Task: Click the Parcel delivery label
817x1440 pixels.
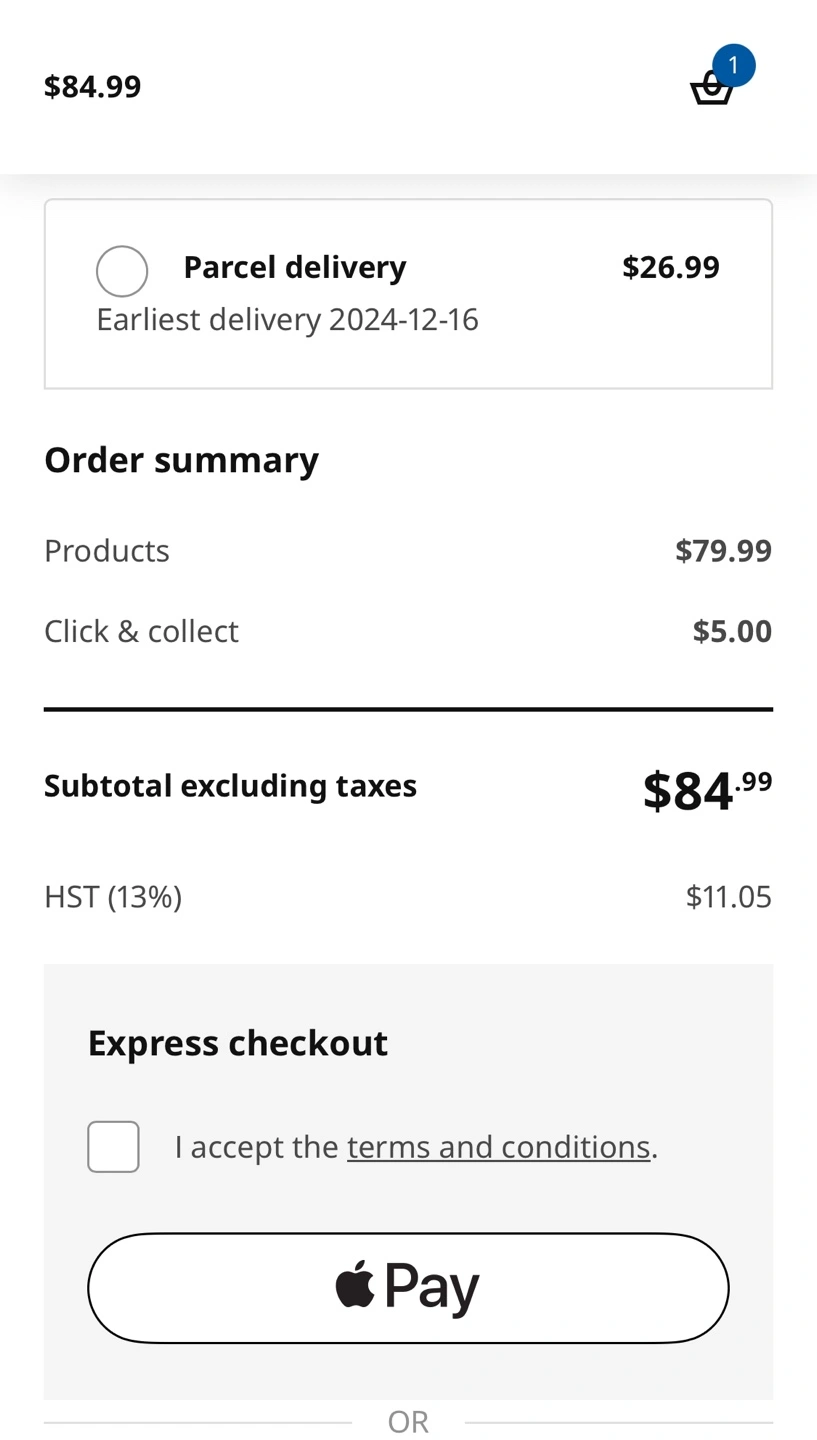Action: (295, 267)
